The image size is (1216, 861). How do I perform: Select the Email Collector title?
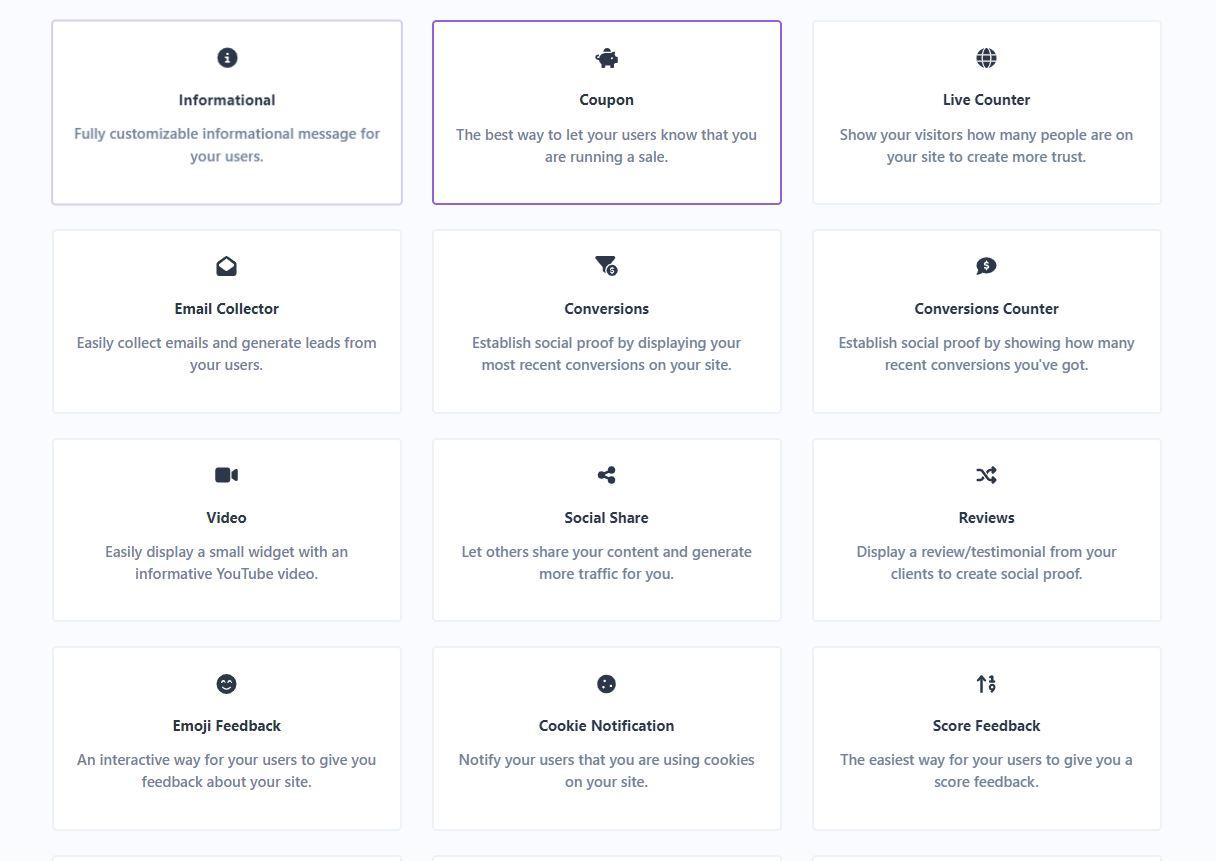227,309
